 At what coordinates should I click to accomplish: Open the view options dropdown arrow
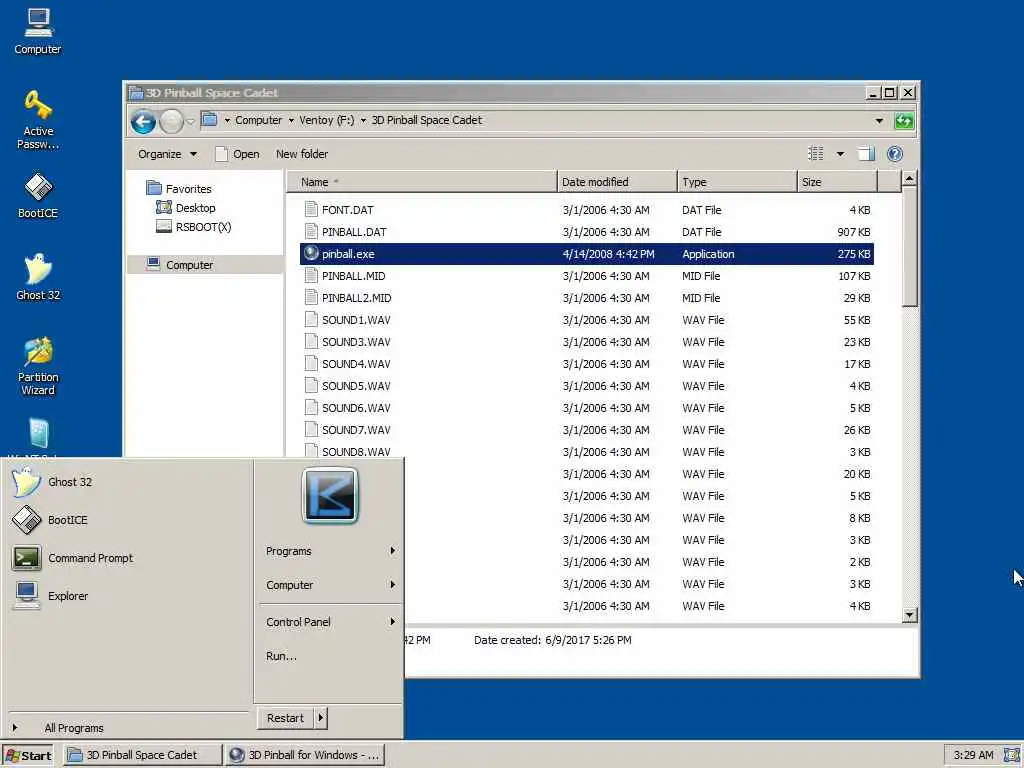[x=840, y=154]
